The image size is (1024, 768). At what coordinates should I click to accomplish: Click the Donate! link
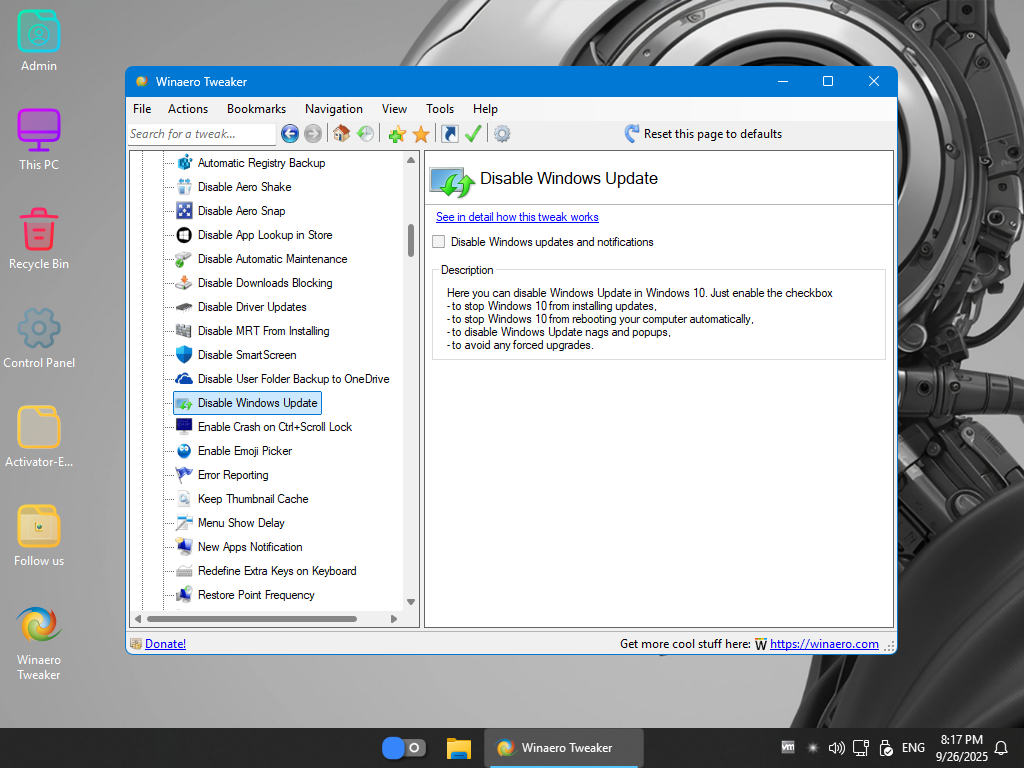coord(165,644)
